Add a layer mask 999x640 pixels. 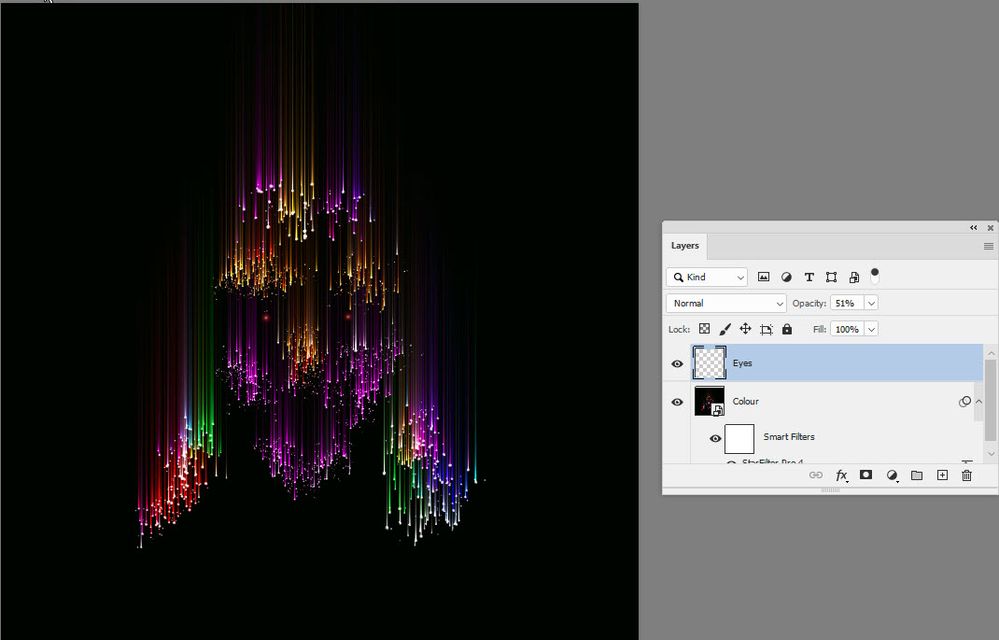(x=866, y=475)
